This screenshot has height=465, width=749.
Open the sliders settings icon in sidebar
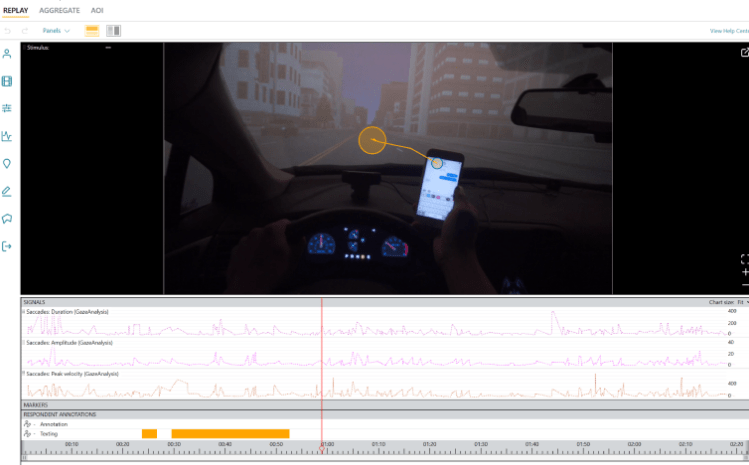click(x=8, y=108)
